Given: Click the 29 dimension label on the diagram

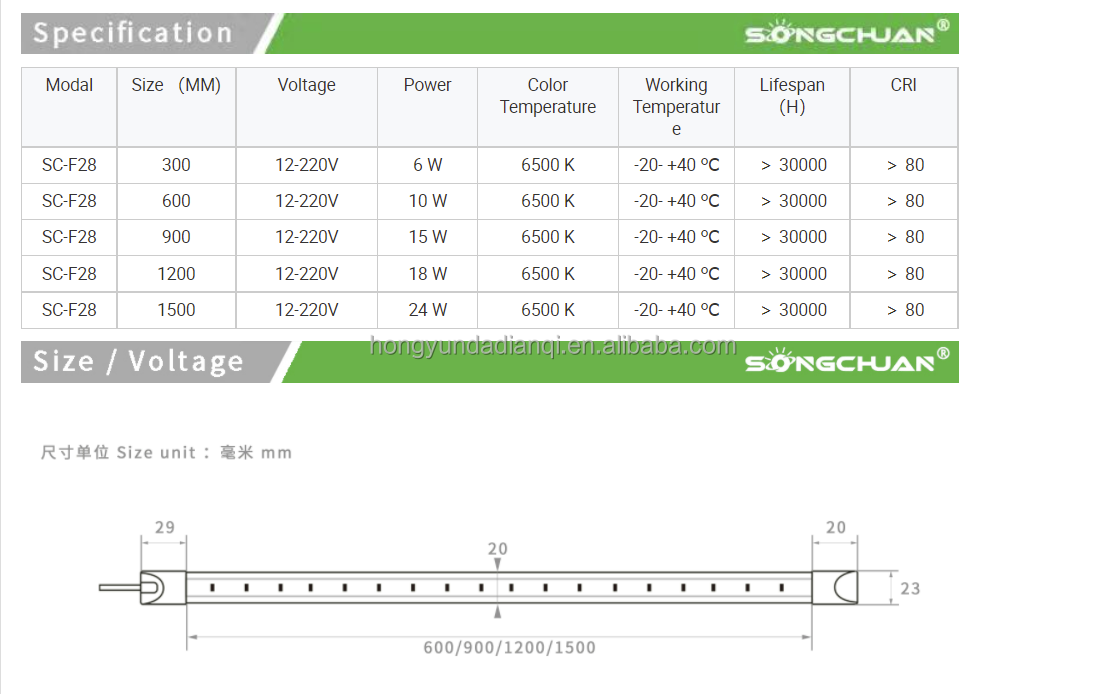Looking at the screenshot, I should pyautogui.click(x=164, y=527).
